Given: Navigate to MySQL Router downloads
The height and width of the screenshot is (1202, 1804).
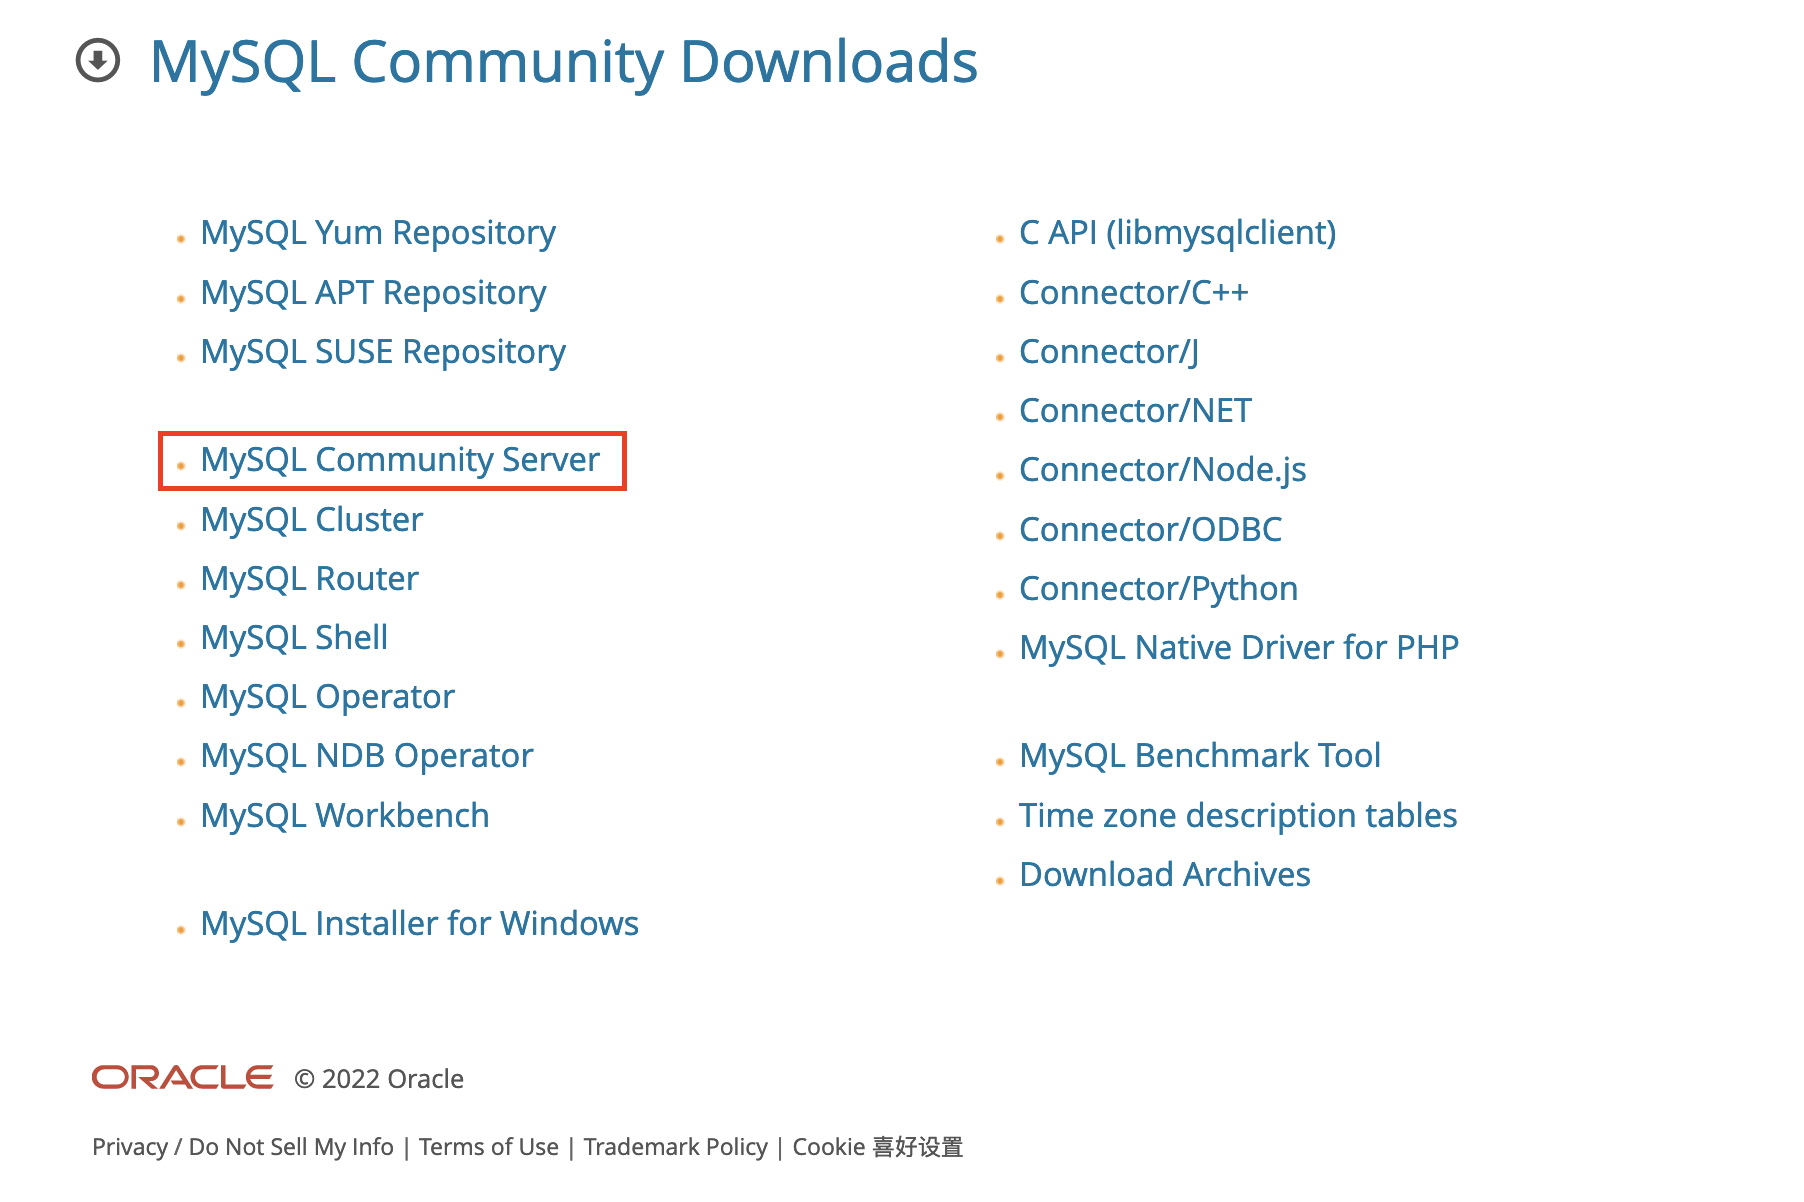Looking at the screenshot, I should click(x=309, y=579).
